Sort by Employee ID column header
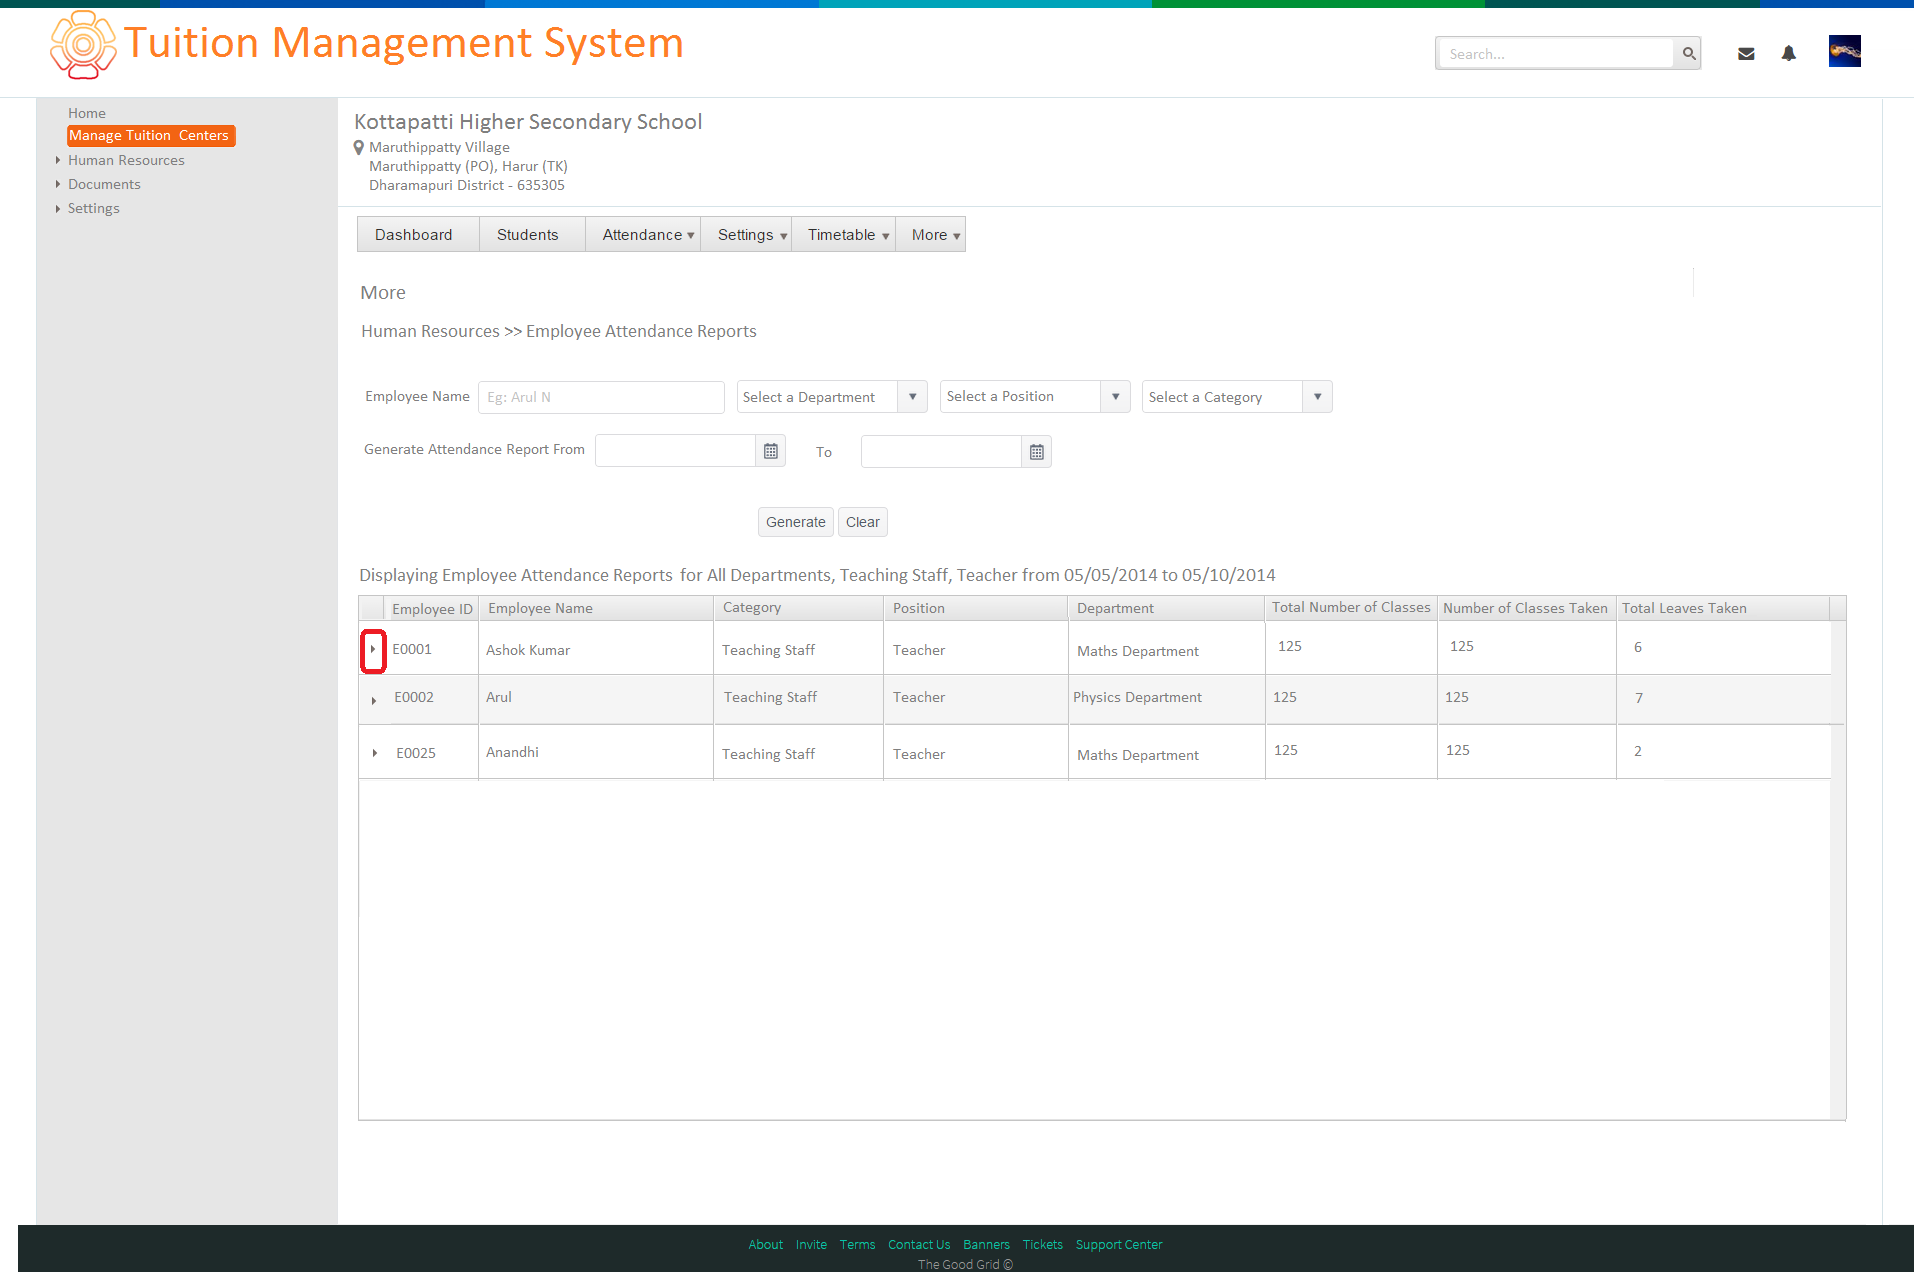The image size is (1914, 1272). tap(432, 608)
